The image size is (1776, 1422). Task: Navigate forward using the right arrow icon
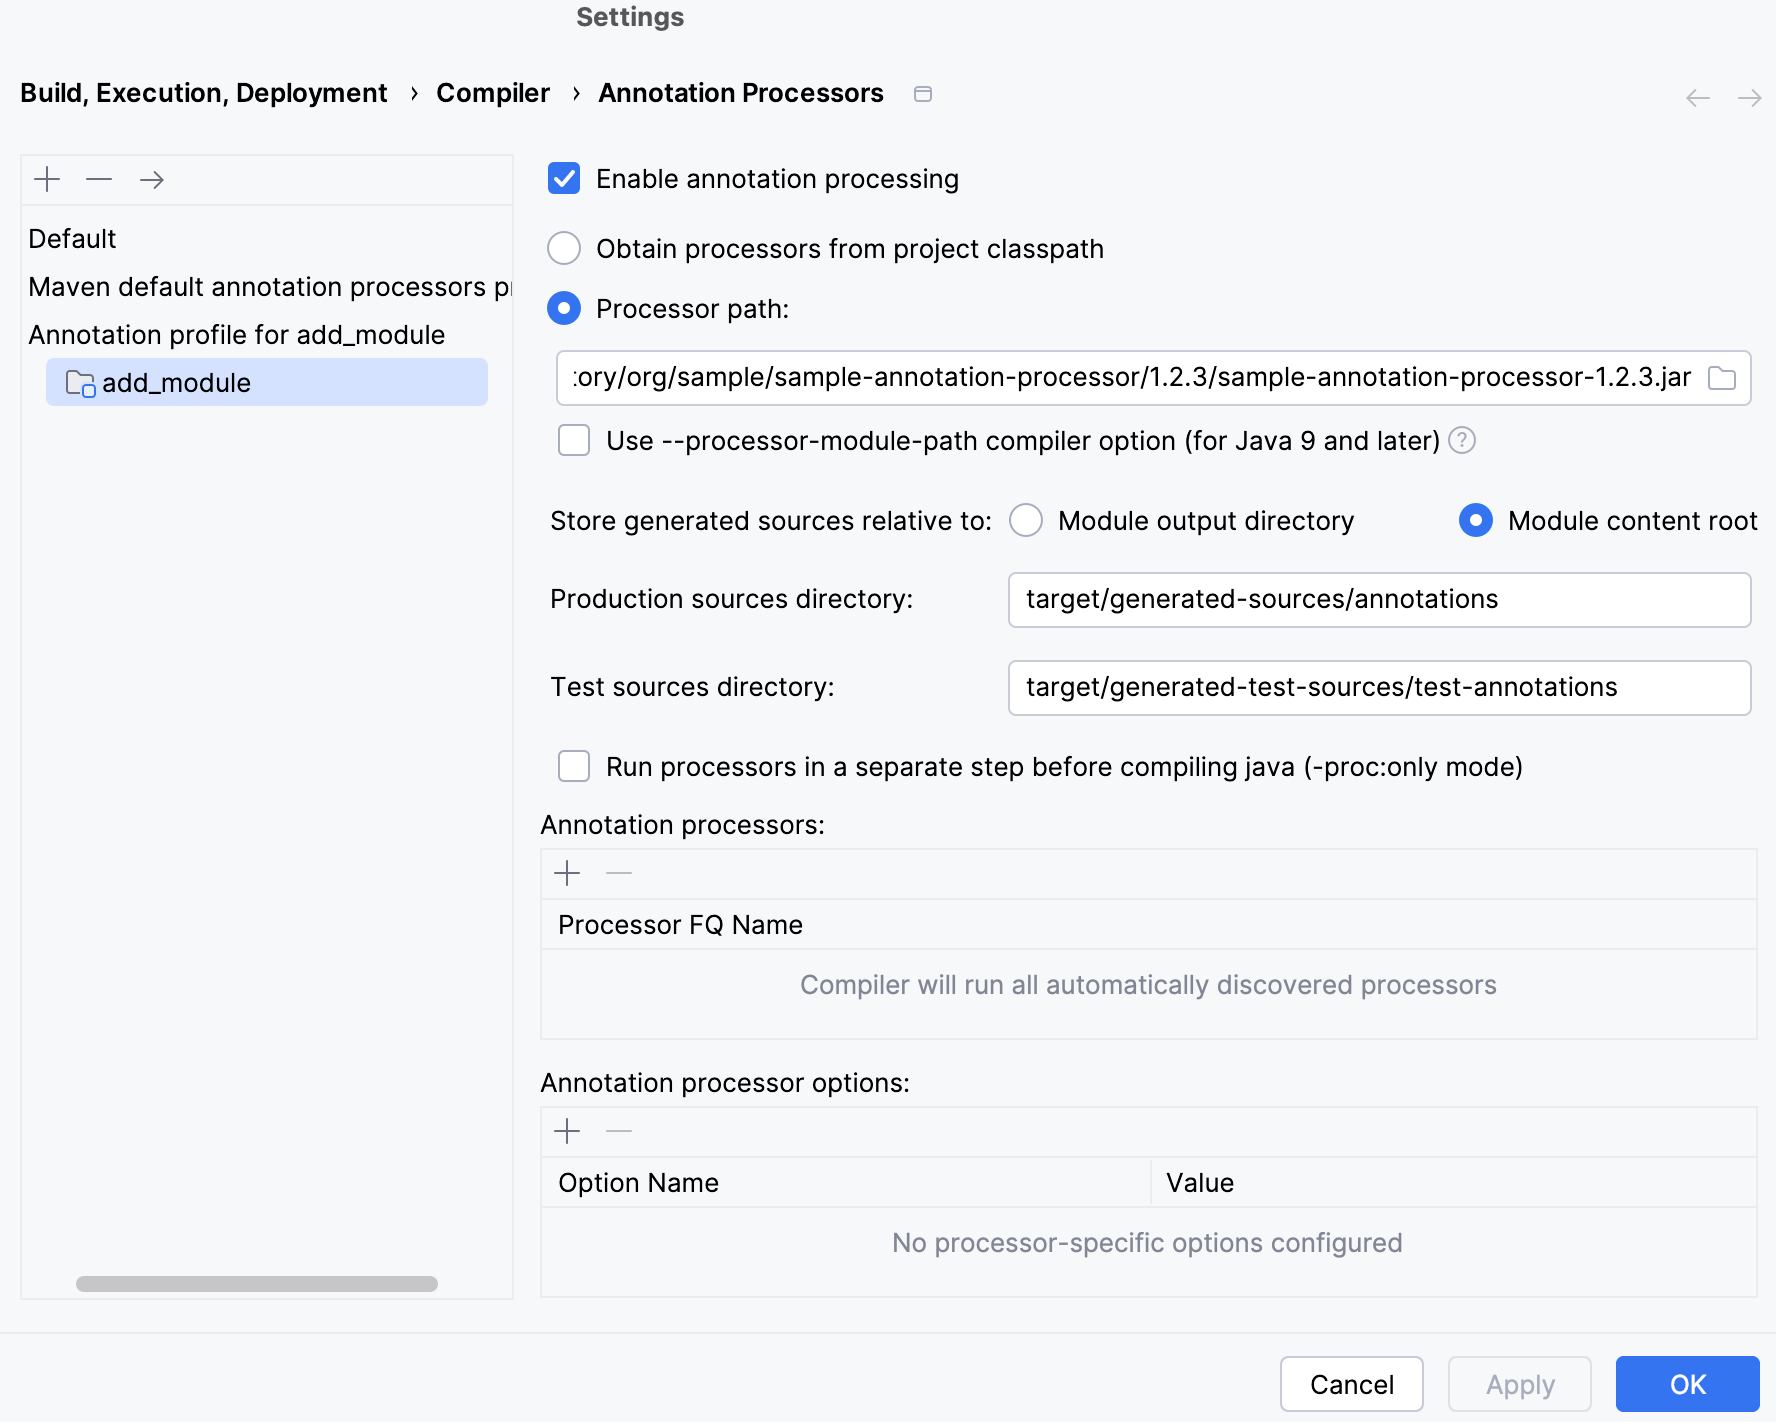click(x=1751, y=97)
